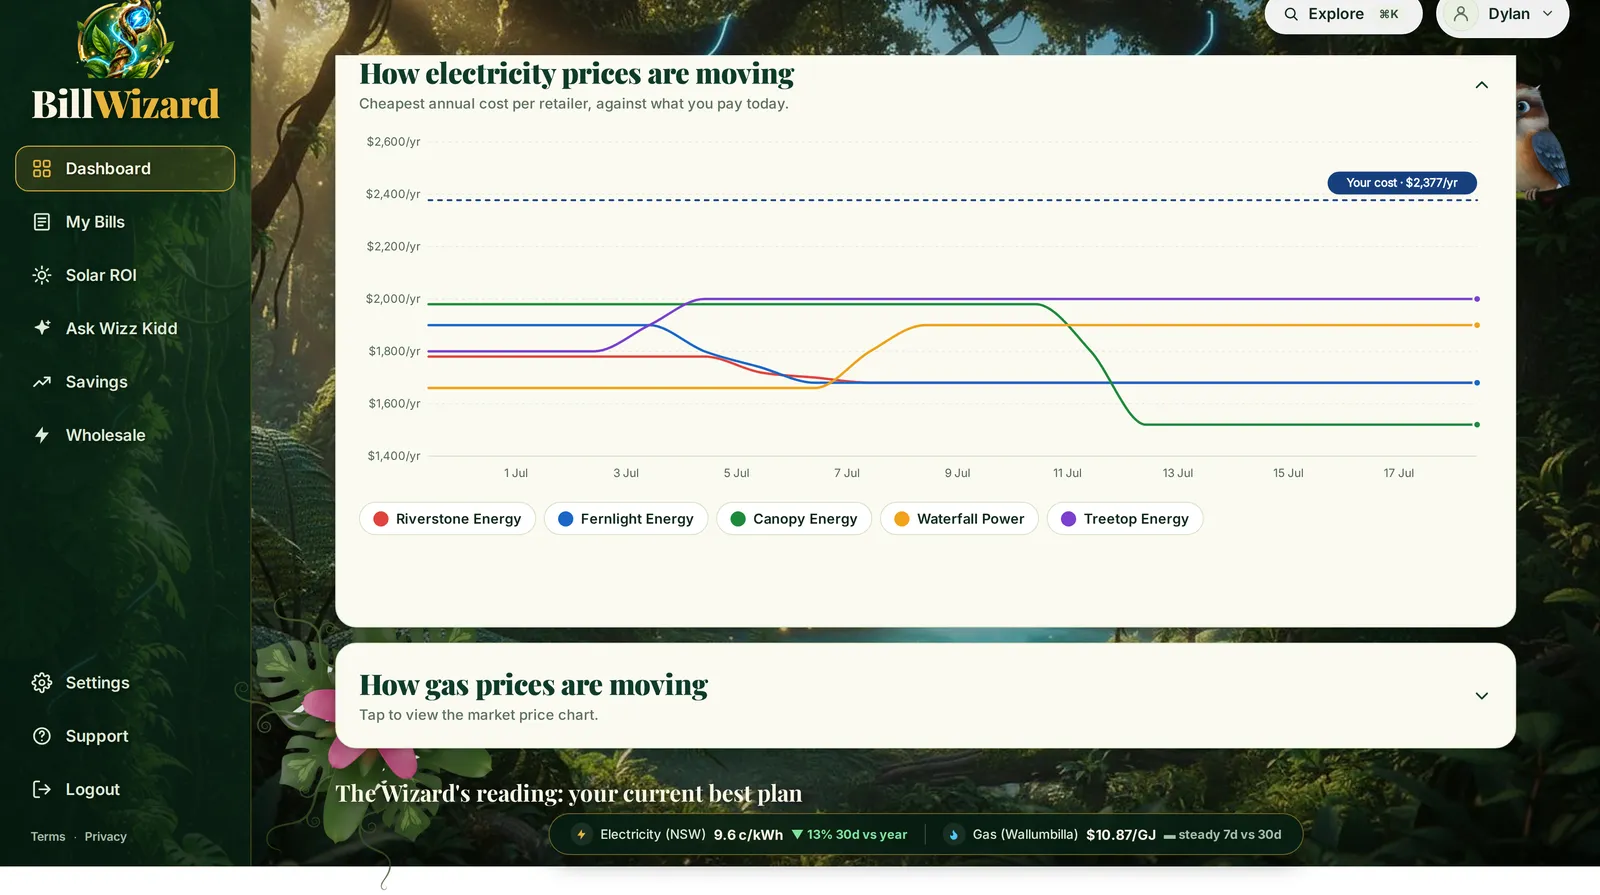The width and height of the screenshot is (1600, 895).
Task: Click the Electricity (NSW) 9.6 c/kWh reading
Action: (691, 835)
